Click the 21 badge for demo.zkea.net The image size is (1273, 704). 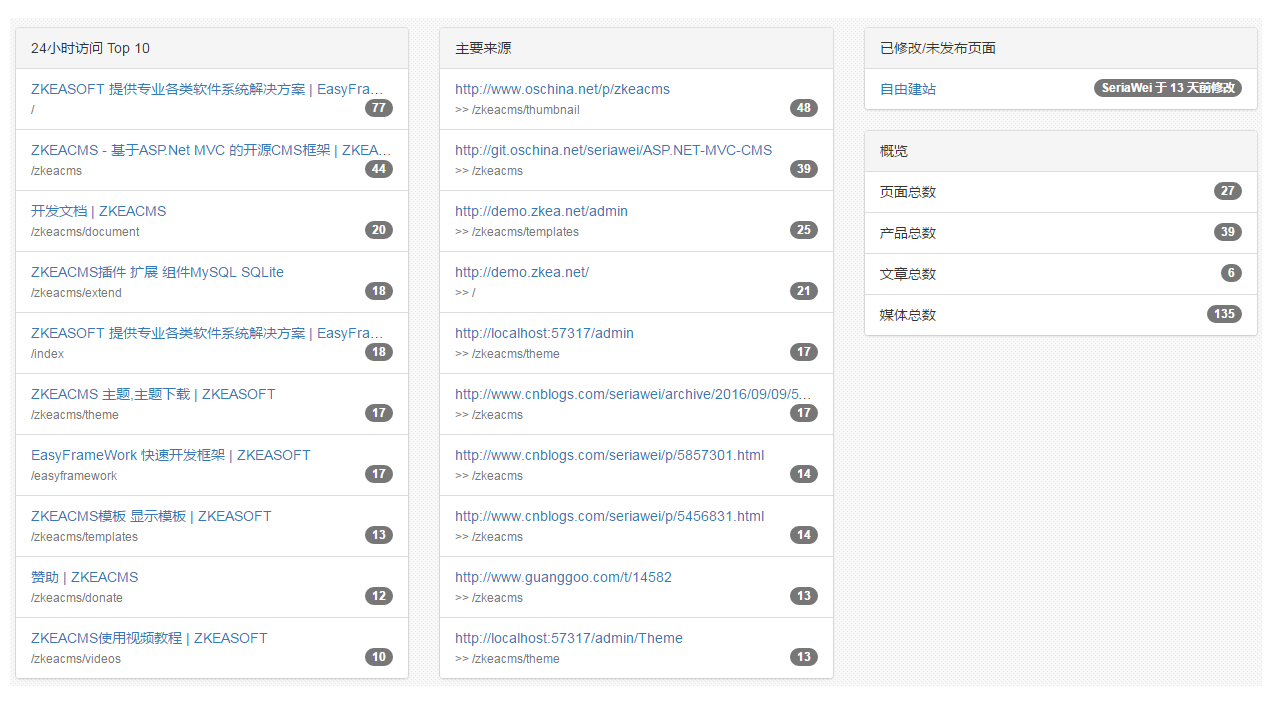803,291
